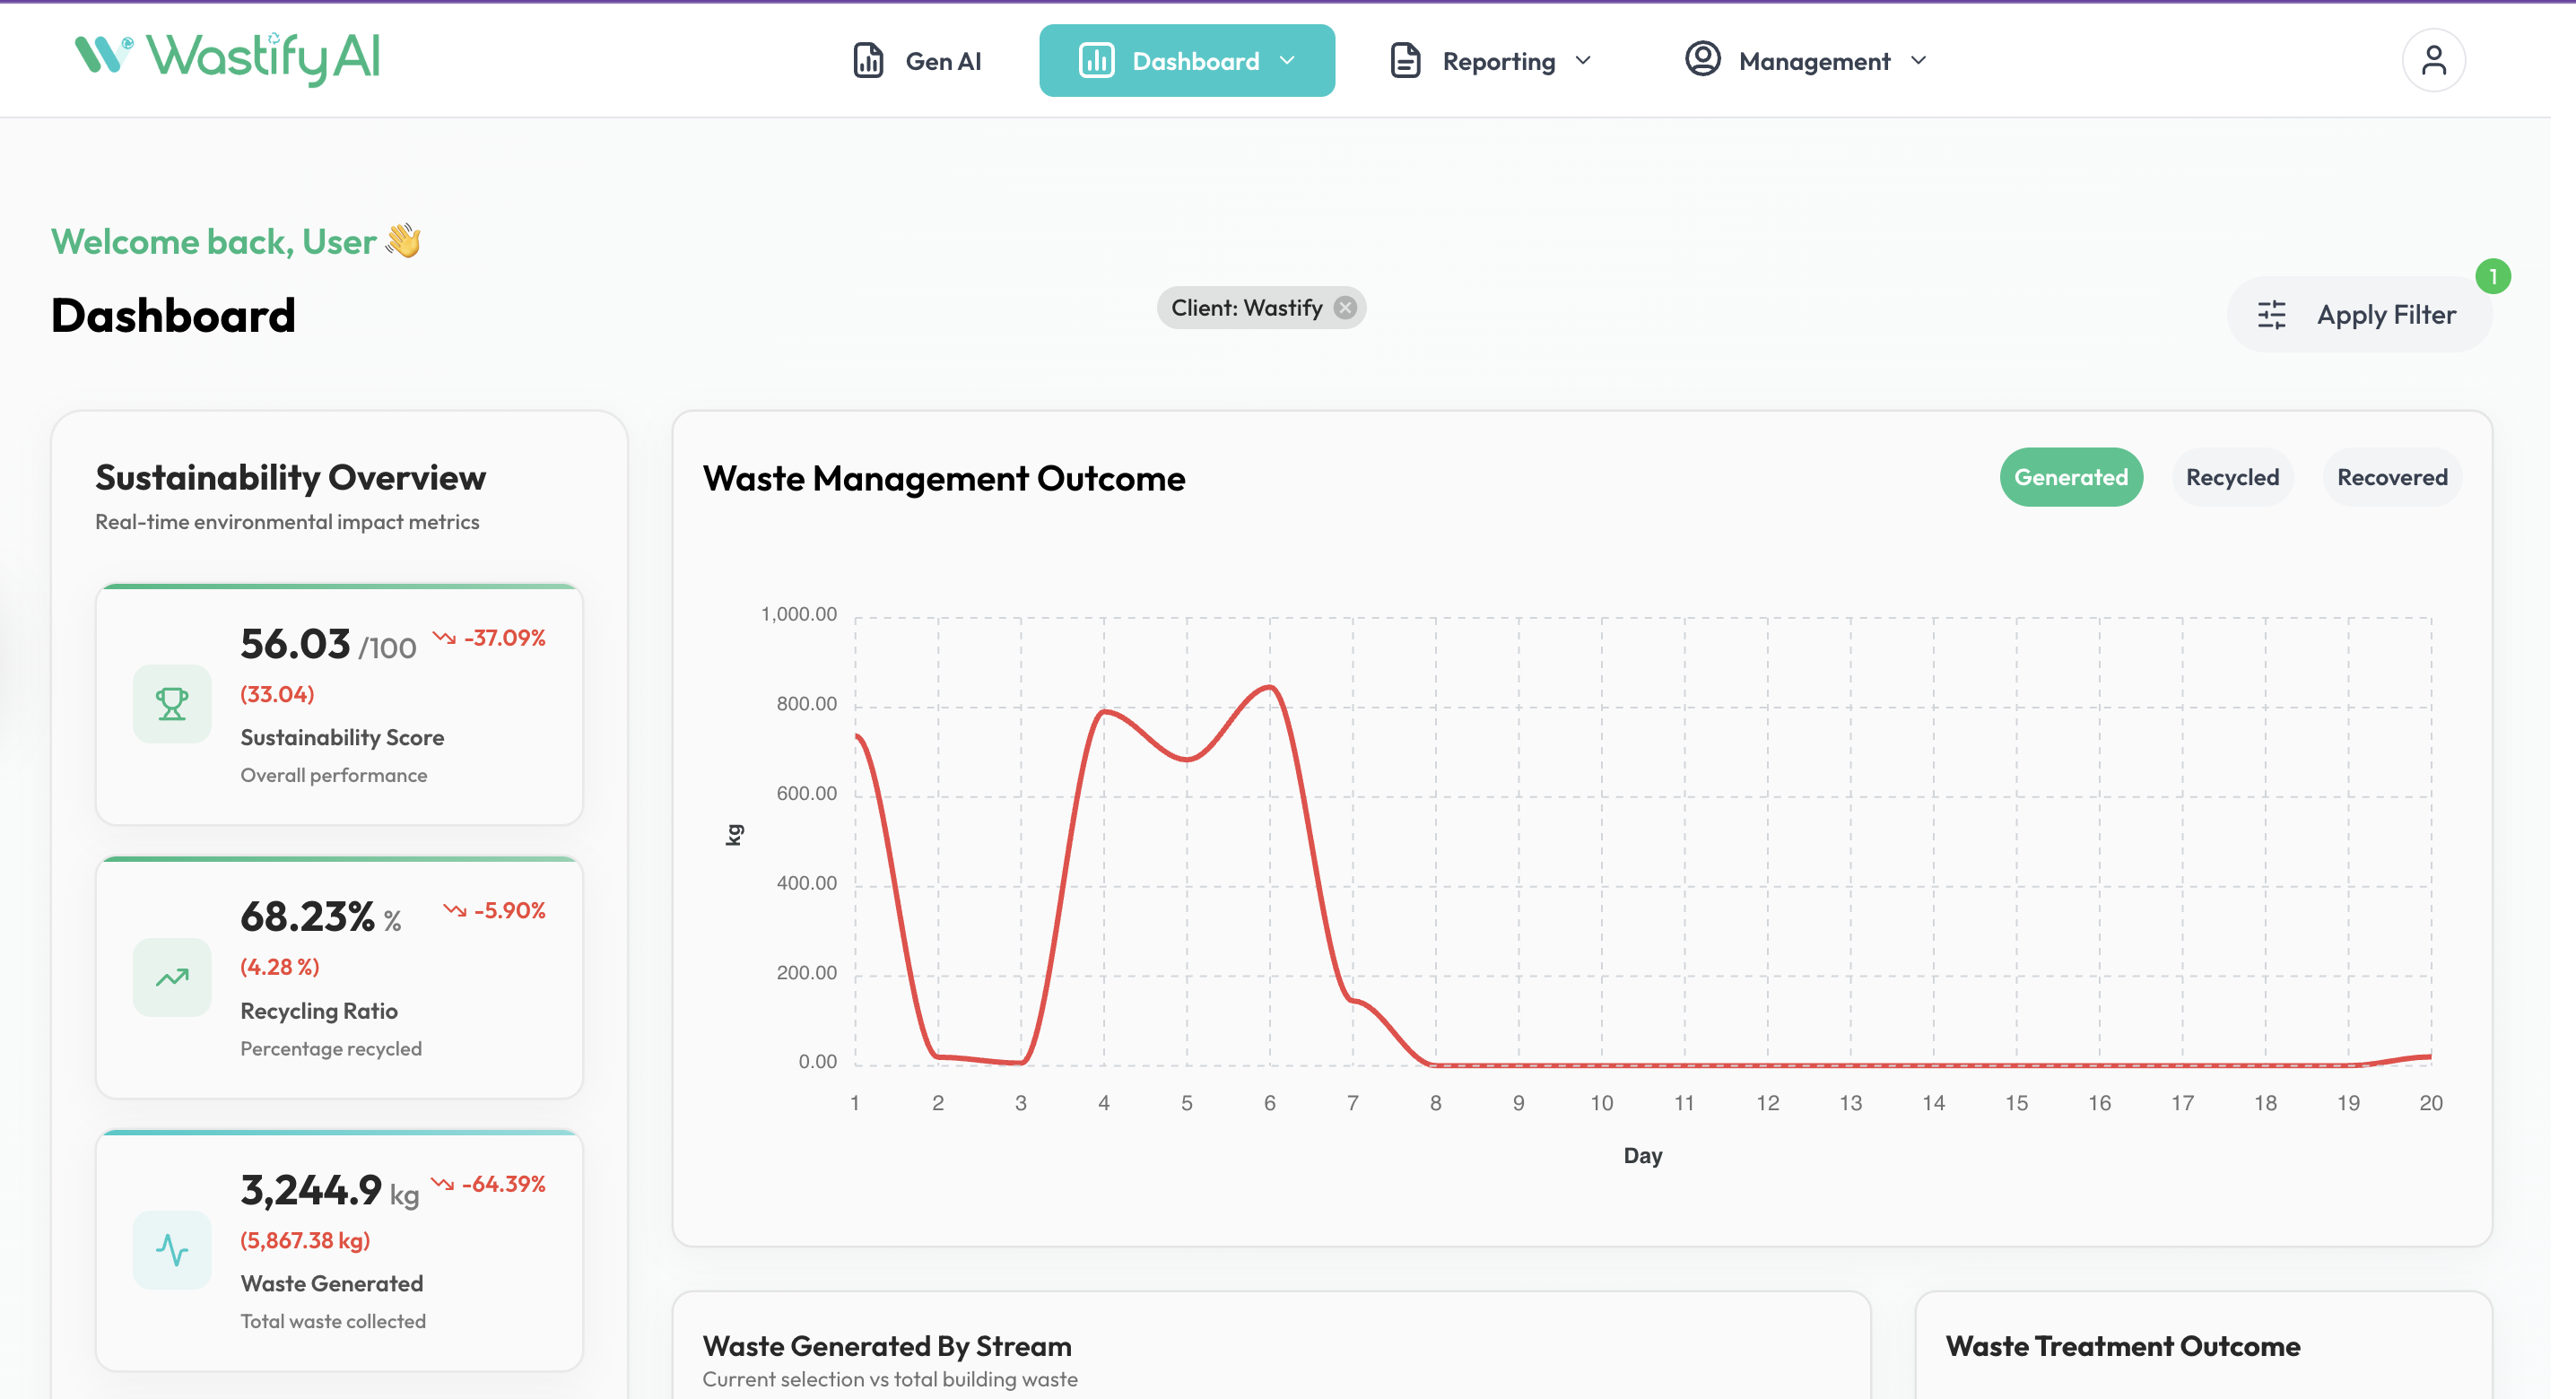Click the Waste Generated pulse icon
Screen dimensions: 2576x1399
point(172,1250)
